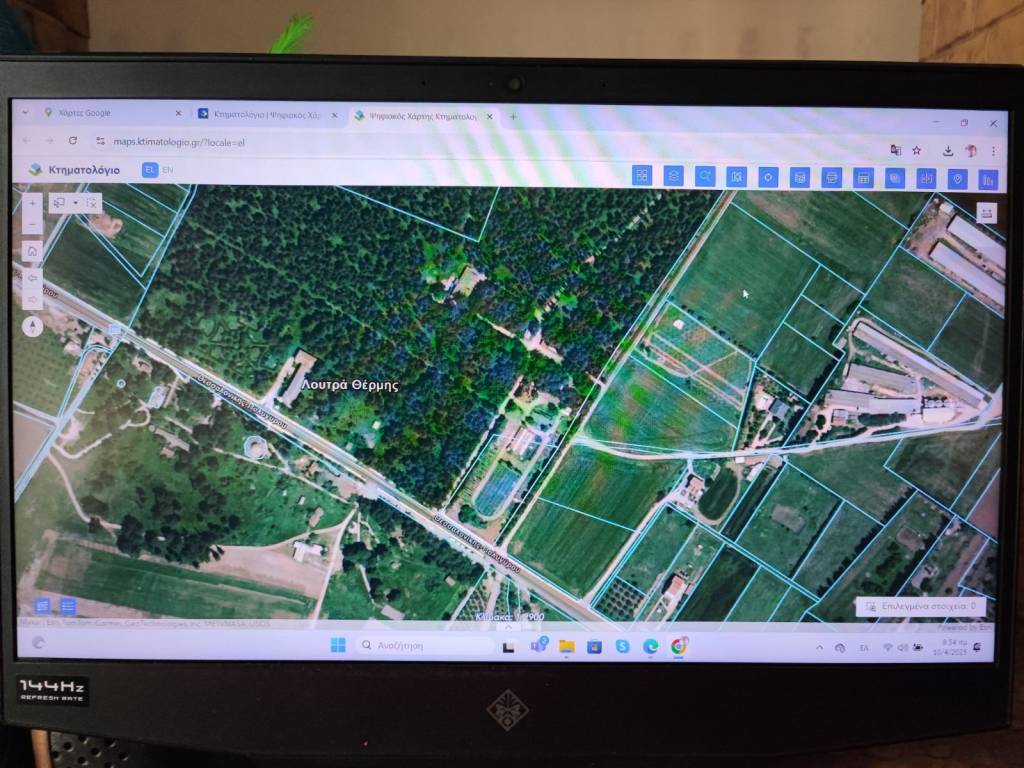Open the map layers panel
This screenshot has width=1024, height=768.
pos(673,176)
